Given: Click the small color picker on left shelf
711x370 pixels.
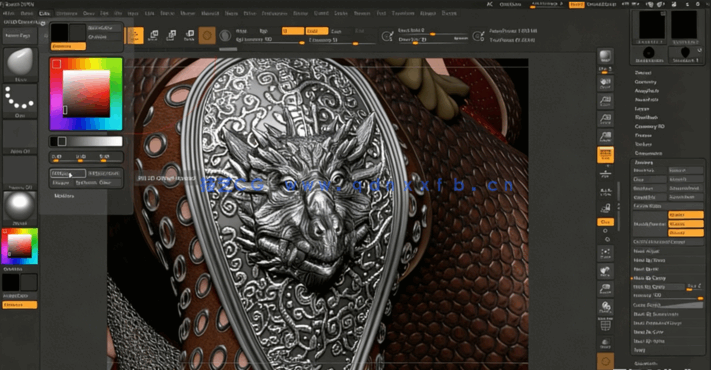Looking at the screenshot, I should [x=20, y=246].
